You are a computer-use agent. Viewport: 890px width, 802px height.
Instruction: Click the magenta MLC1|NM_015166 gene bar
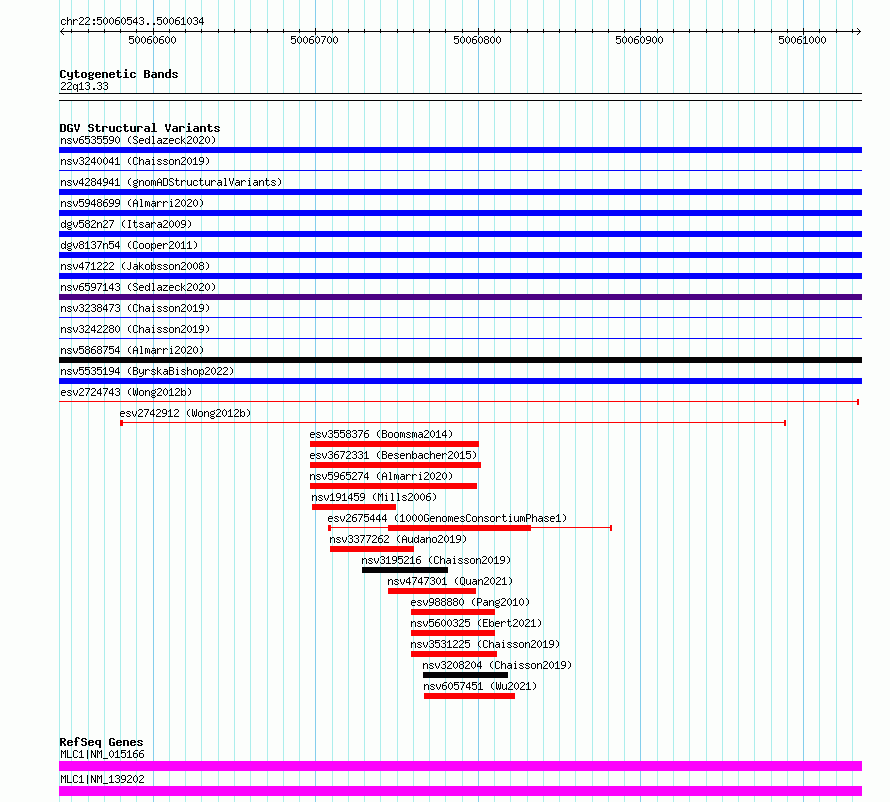460,766
